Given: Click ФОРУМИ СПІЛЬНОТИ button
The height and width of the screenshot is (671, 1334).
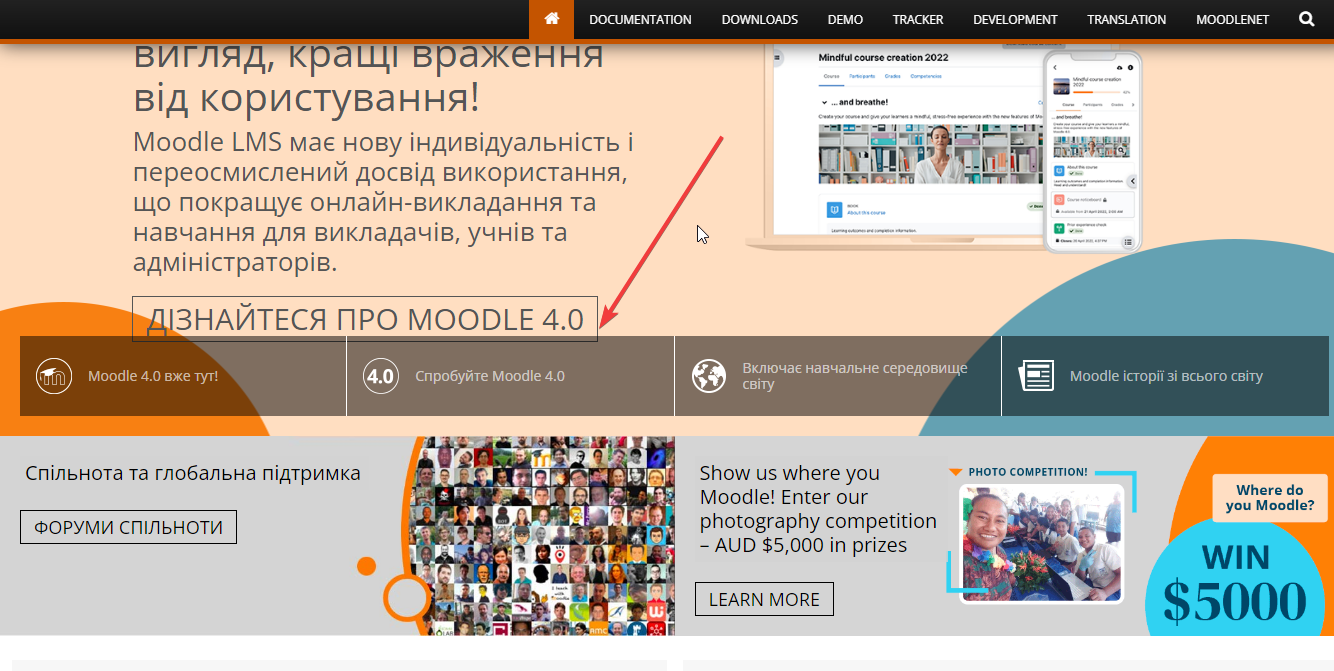Looking at the screenshot, I should click(128, 527).
